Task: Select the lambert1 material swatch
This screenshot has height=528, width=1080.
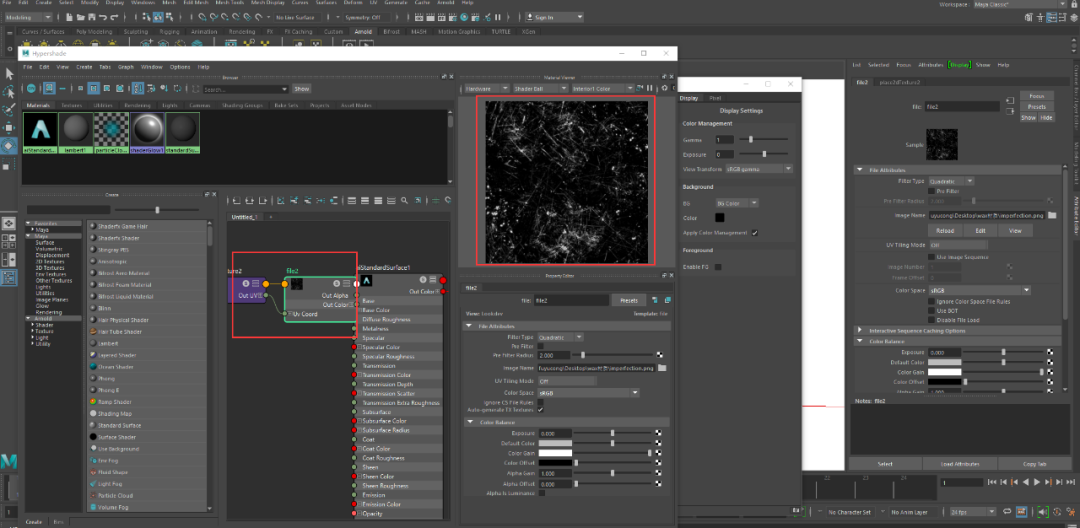Action: click(x=75, y=130)
